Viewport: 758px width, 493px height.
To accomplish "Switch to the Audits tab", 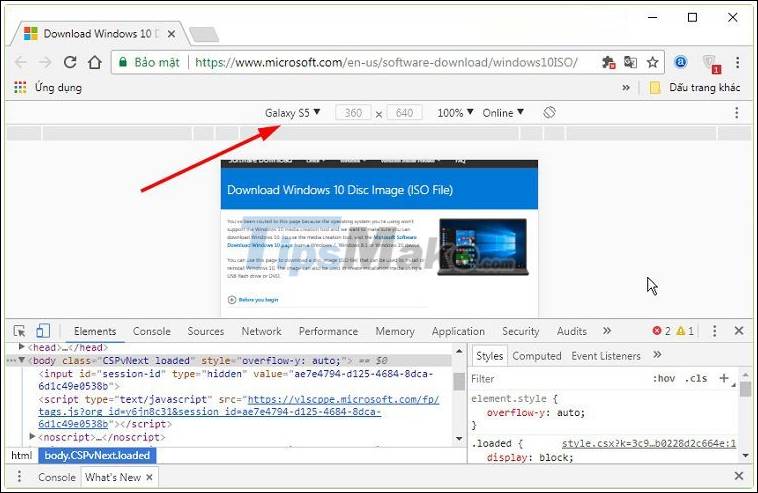I will pos(571,331).
